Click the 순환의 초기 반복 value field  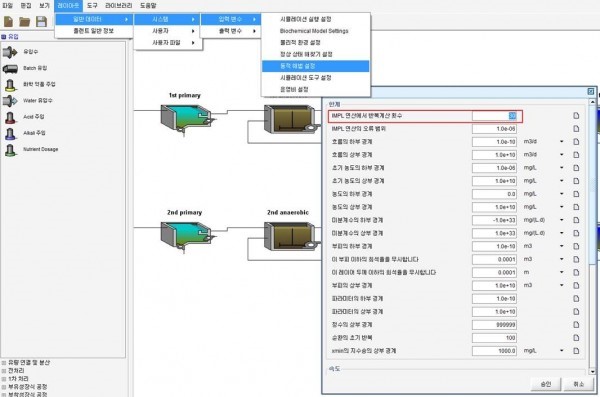point(494,338)
